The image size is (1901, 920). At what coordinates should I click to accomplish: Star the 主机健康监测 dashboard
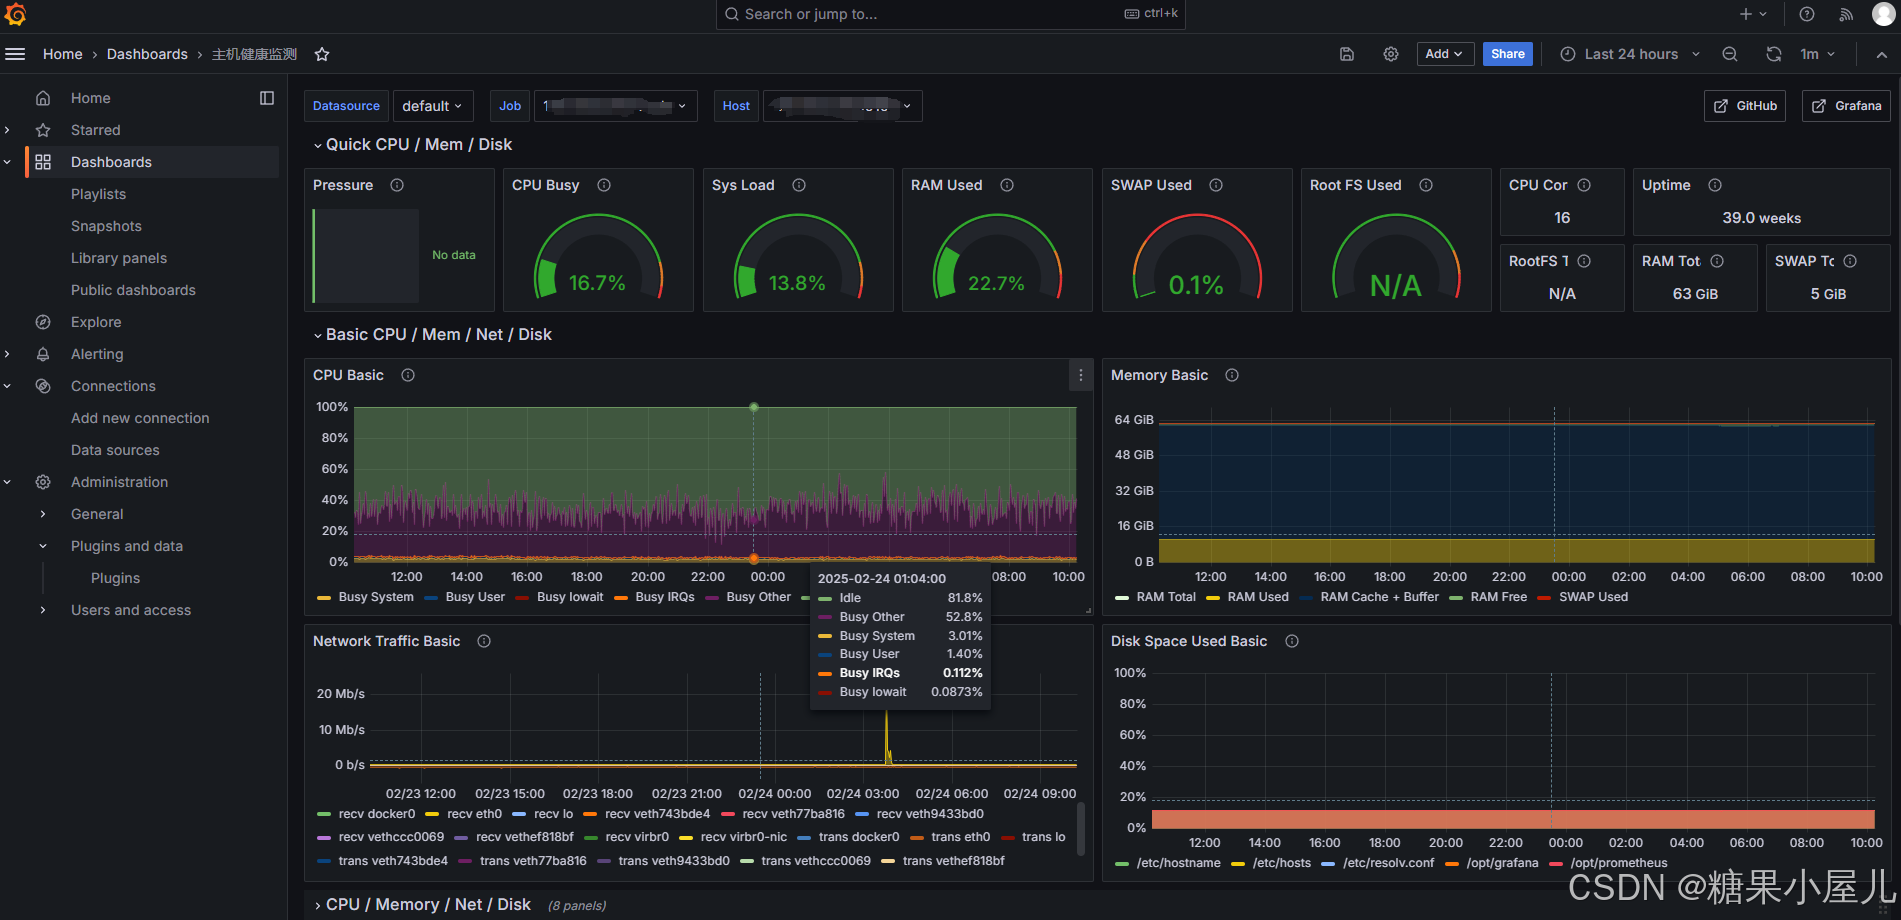pos(322,54)
